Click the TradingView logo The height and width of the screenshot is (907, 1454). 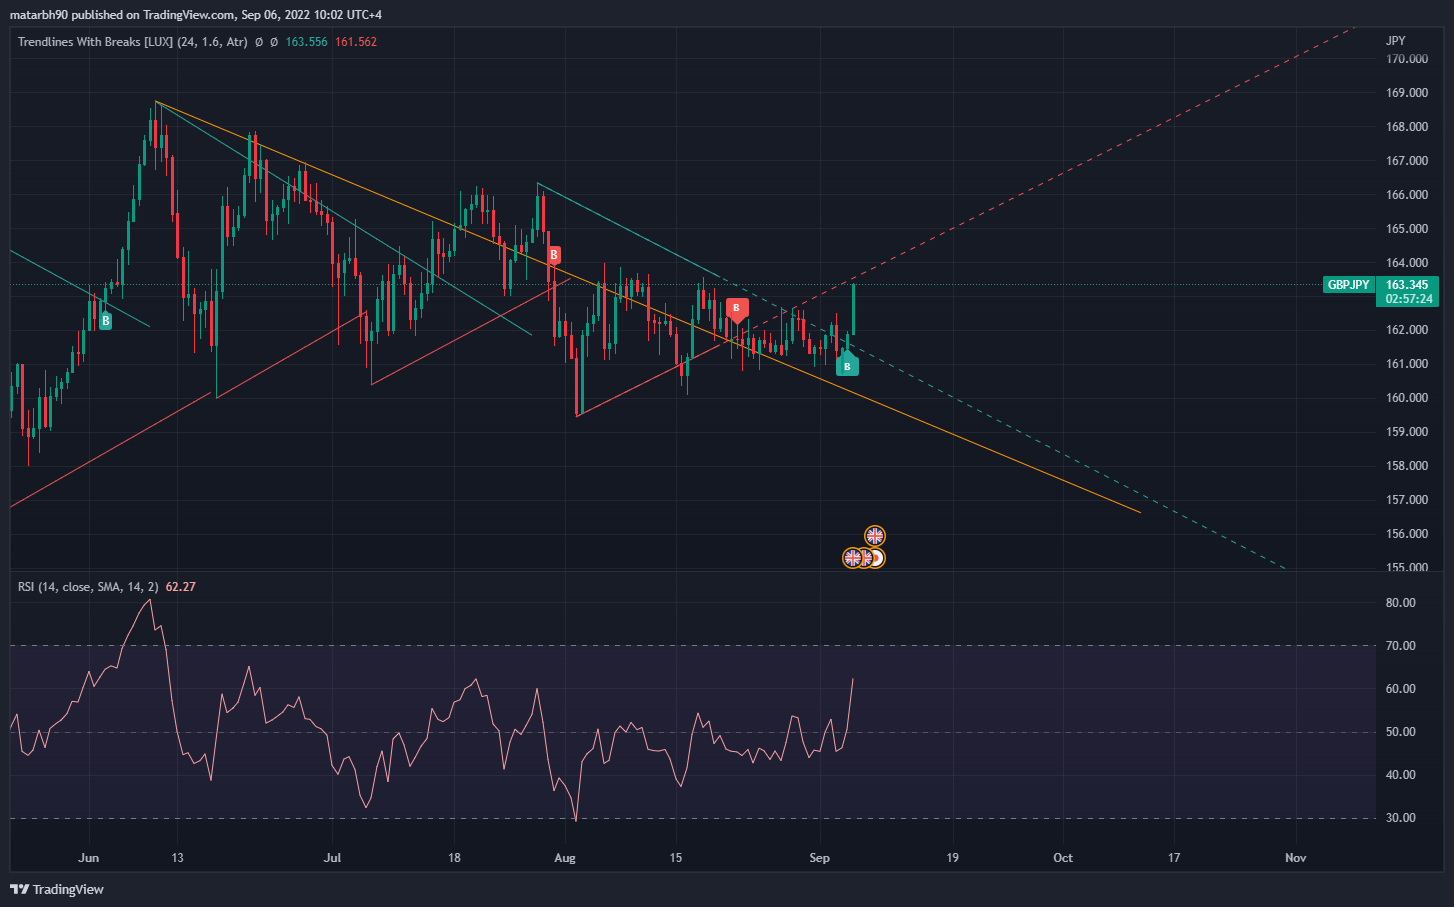tap(57, 889)
